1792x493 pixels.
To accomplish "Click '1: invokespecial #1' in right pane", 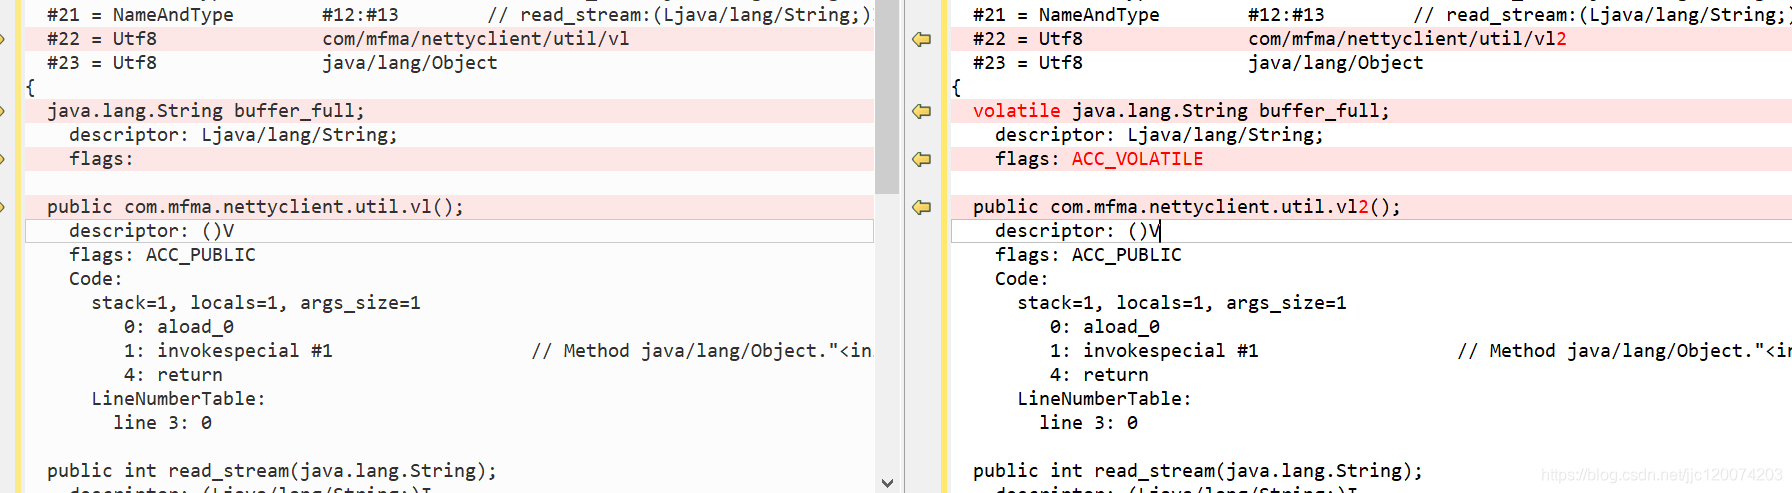I will [x=1154, y=351].
